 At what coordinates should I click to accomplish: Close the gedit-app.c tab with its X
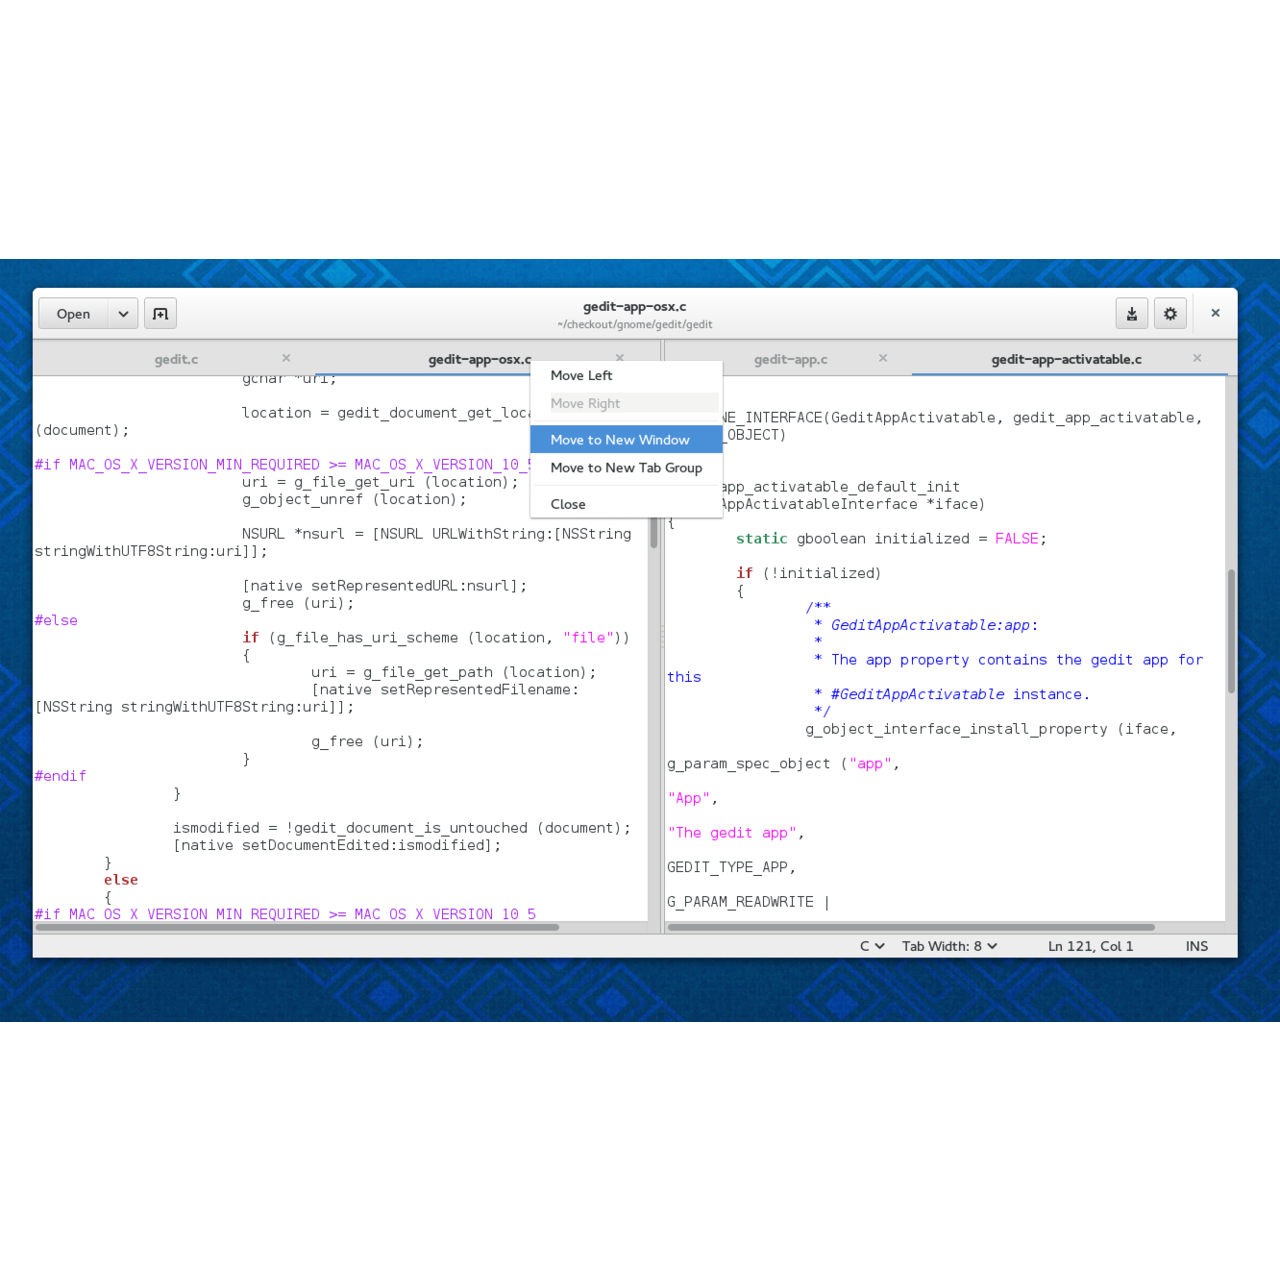(883, 357)
